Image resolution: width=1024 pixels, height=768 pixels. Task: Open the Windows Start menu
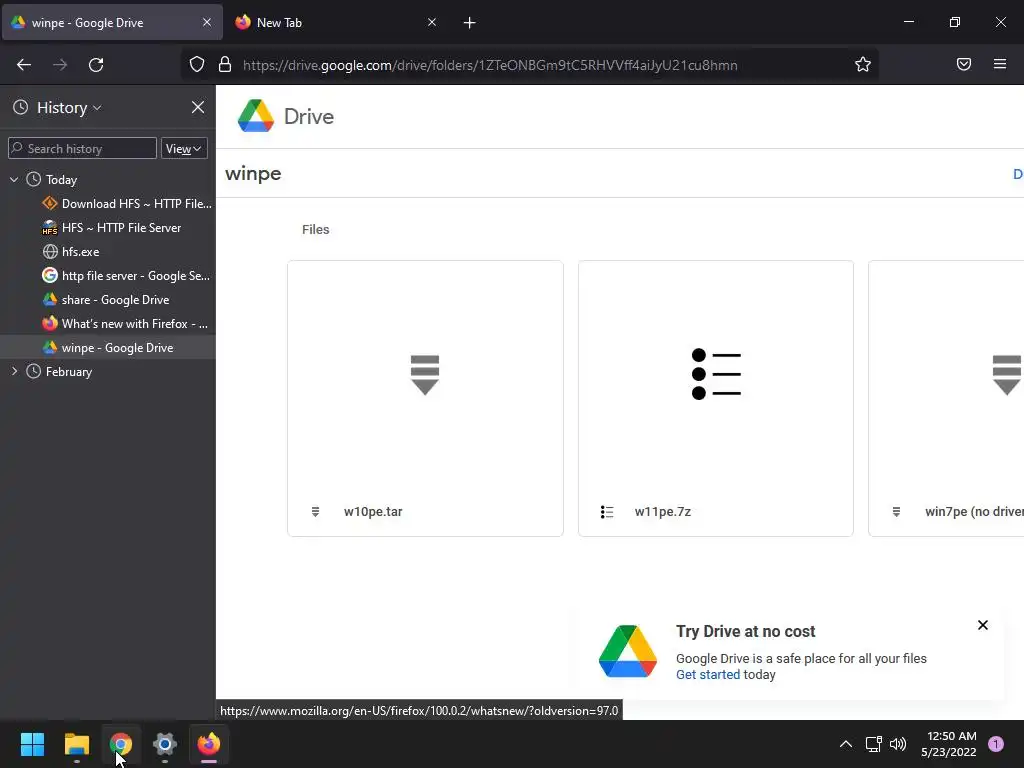tap(32, 744)
